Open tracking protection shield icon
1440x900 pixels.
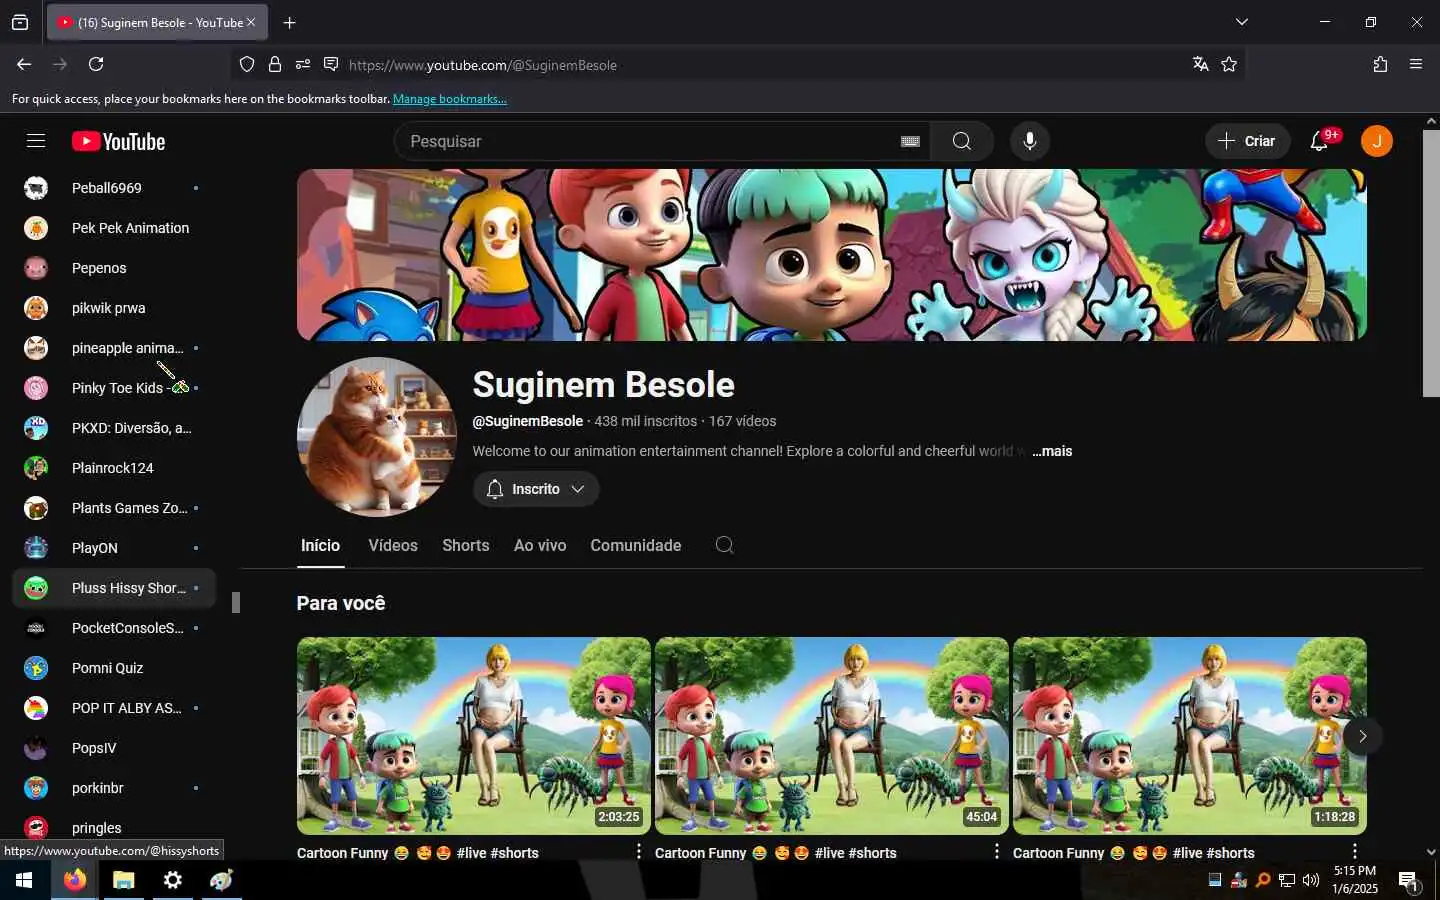pos(247,64)
